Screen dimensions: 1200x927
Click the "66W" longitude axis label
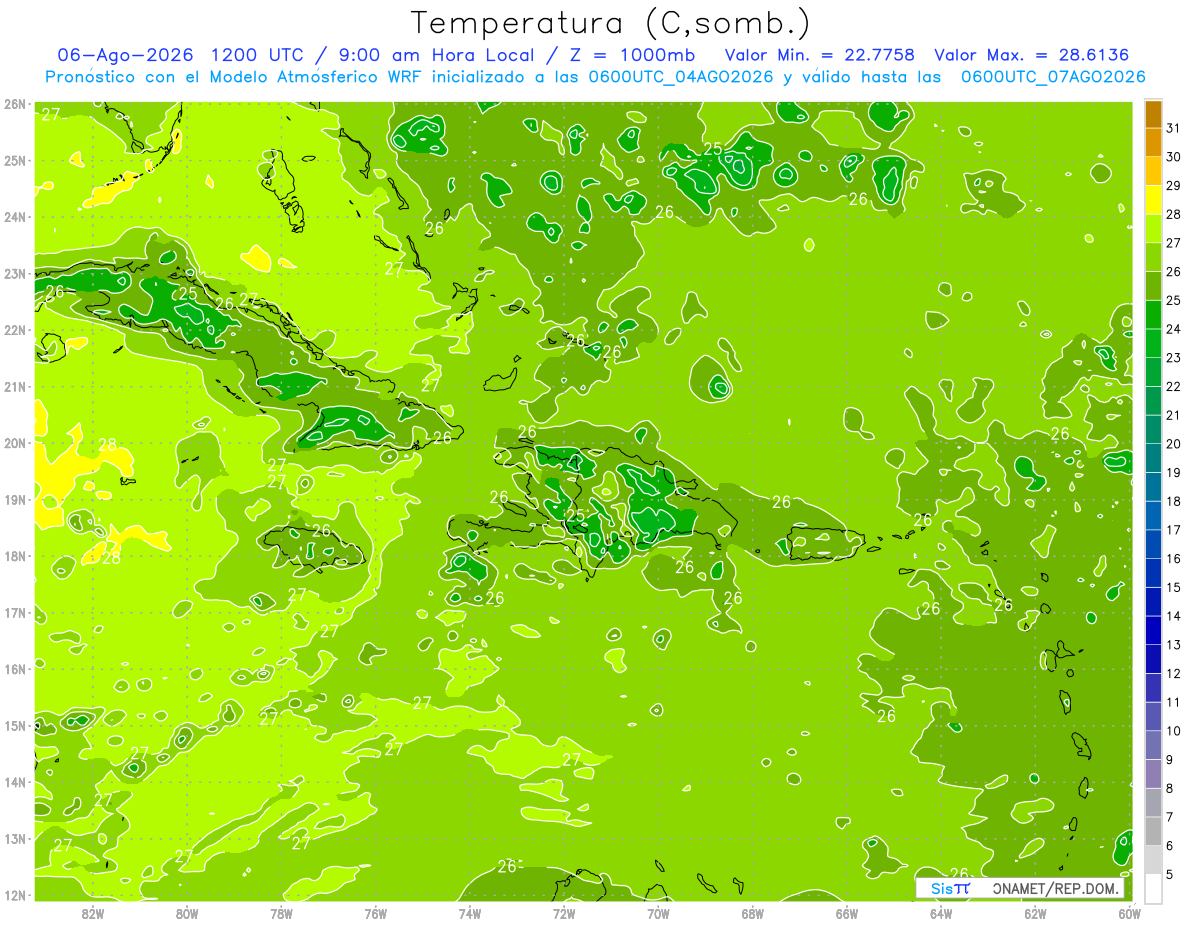(847, 913)
